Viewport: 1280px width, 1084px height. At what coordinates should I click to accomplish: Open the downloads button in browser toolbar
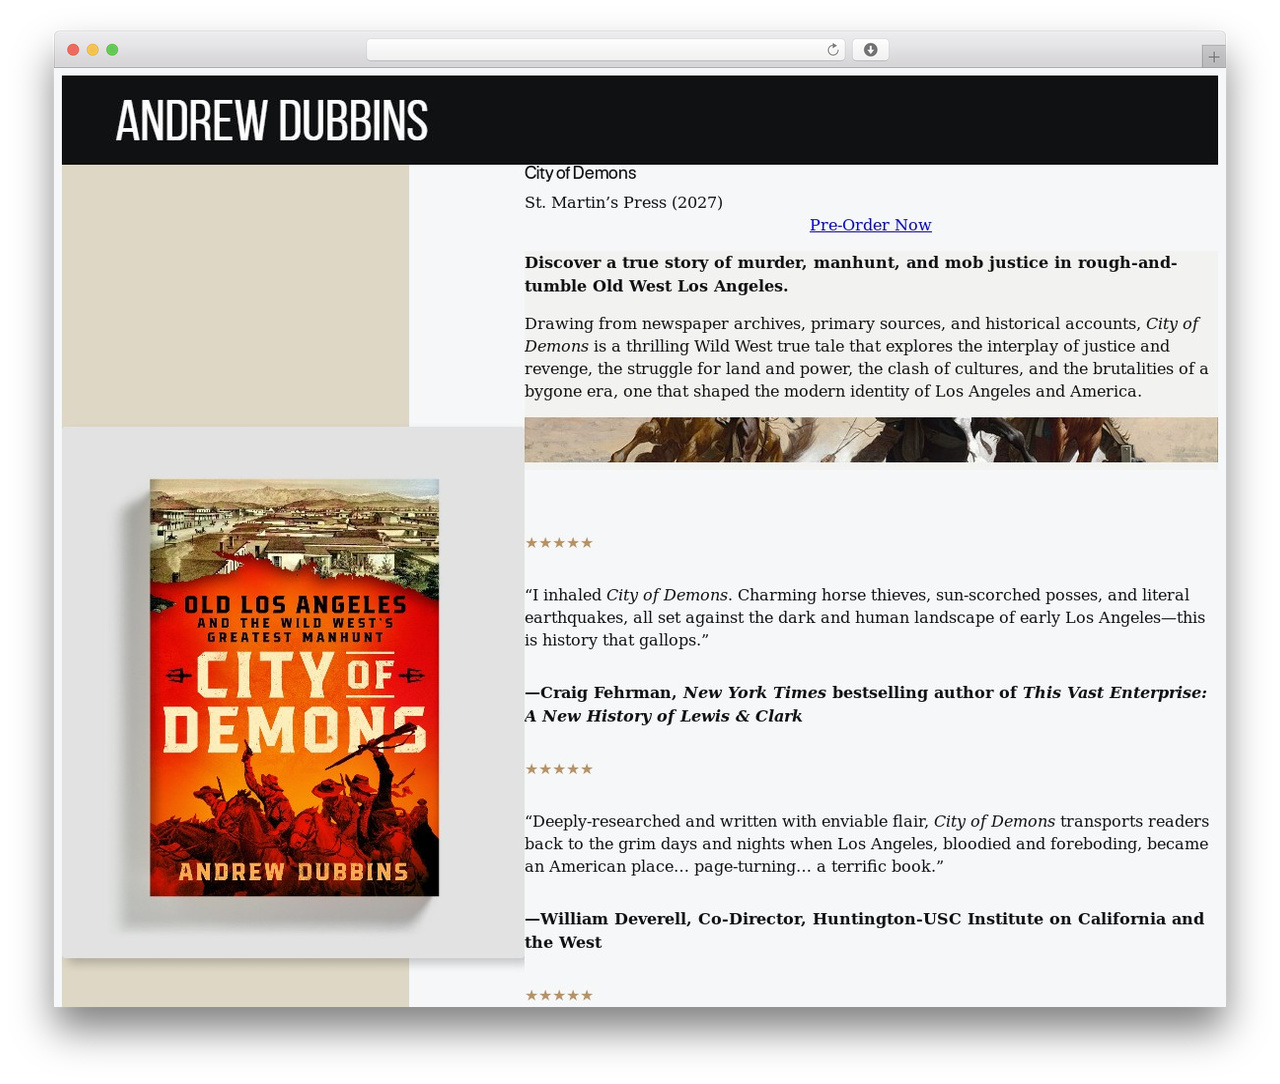(x=870, y=50)
